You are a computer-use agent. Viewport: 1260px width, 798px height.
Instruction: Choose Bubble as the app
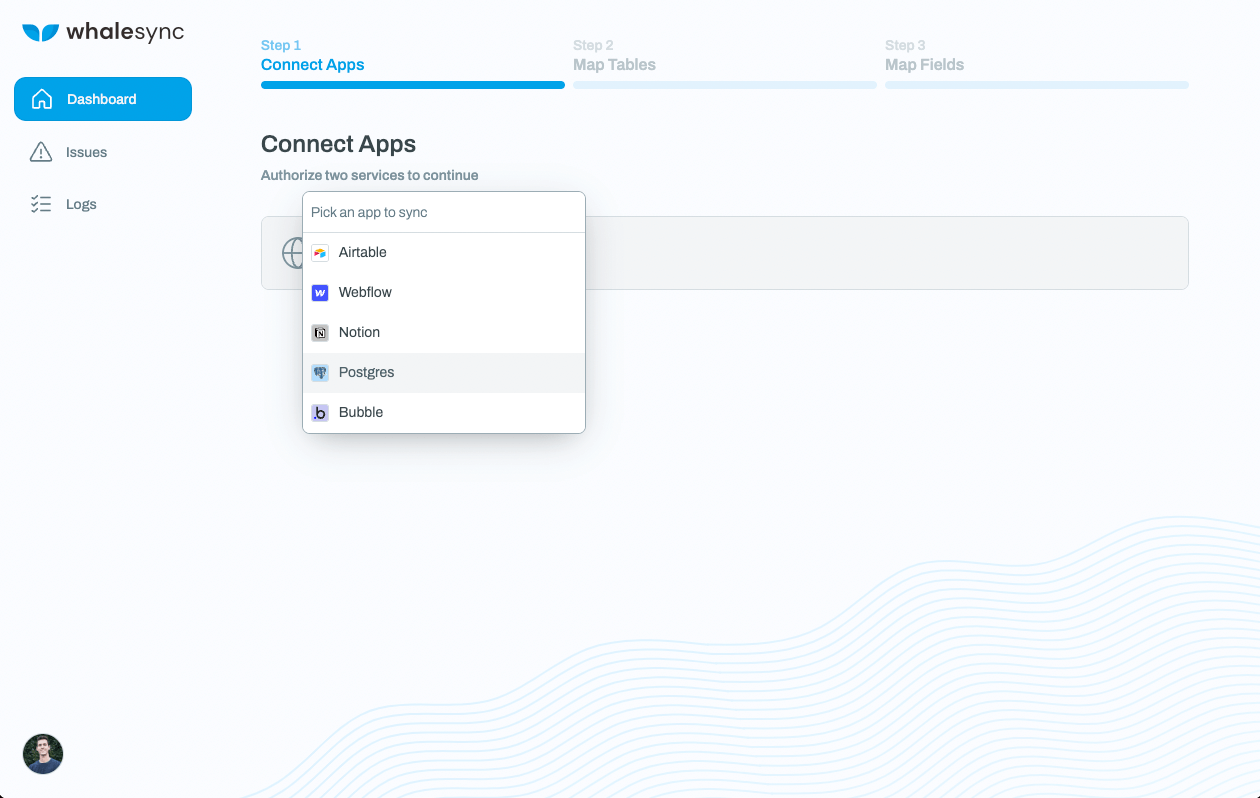[x=444, y=413]
